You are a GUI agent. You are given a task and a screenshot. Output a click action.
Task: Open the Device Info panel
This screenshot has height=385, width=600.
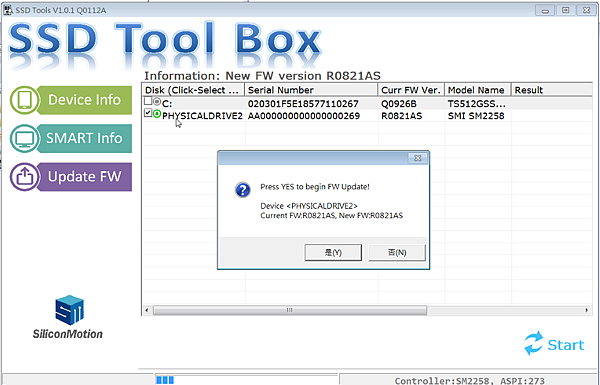point(71,100)
